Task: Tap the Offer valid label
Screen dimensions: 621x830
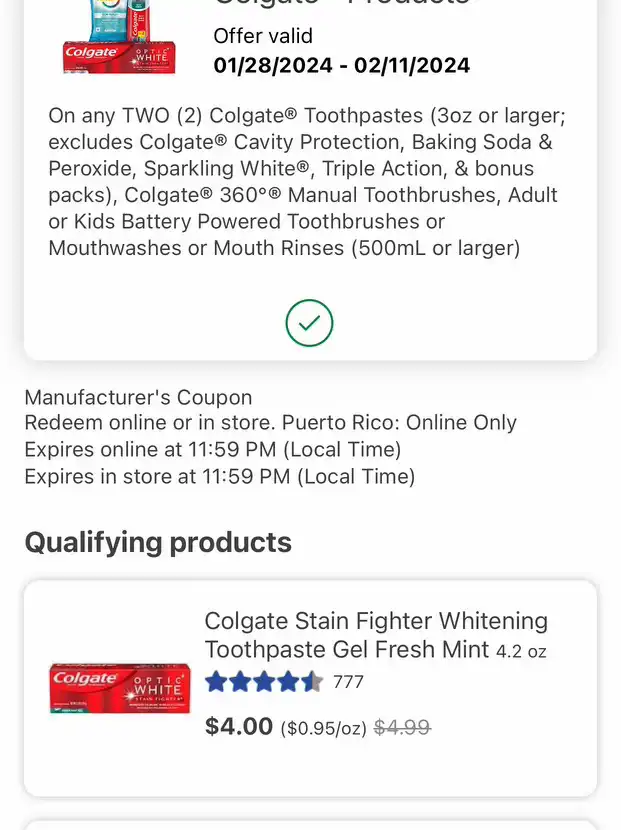Action: tap(263, 36)
